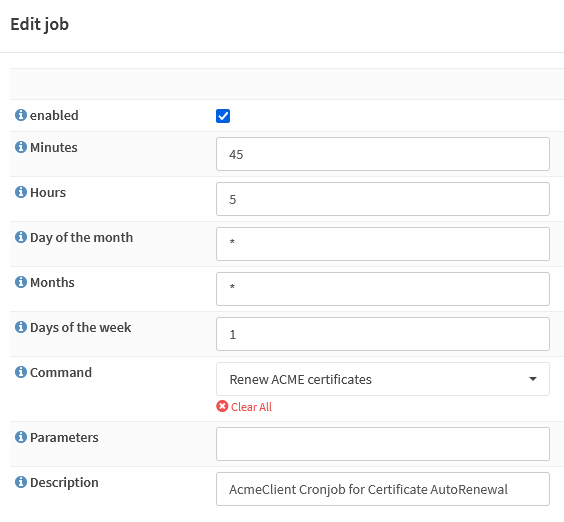564x522 pixels.
Task: Click into the Hours input field
Action: [x=383, y=199]
